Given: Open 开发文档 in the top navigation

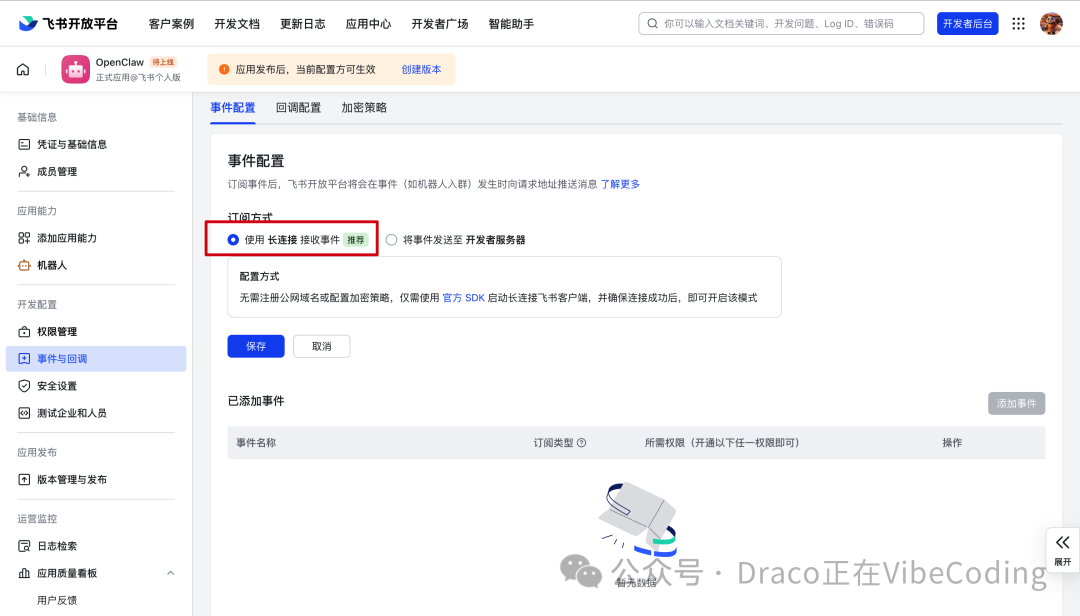Looking at the screenshot, I should [x=237, y=22].
